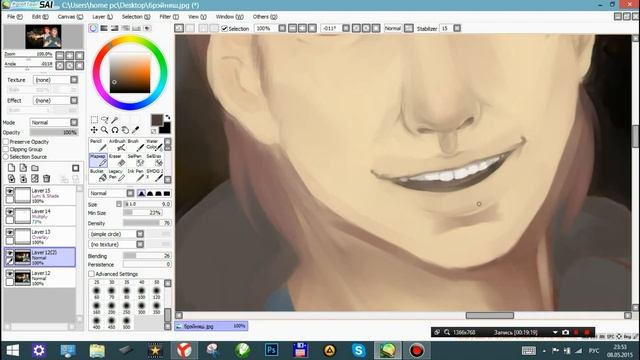The image size is (640, 360).
Task: Show the color wheel panel
Action: click(93, 28)
